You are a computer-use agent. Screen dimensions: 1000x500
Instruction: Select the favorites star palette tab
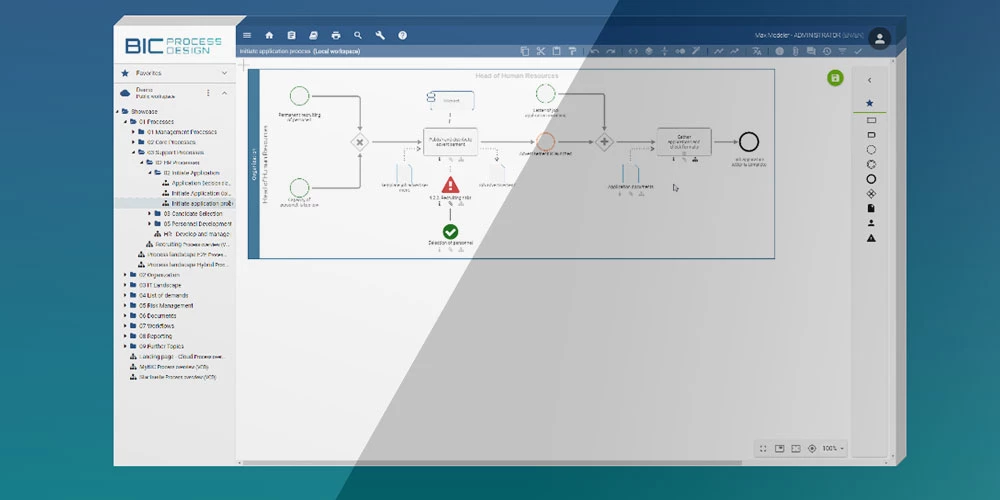pyautogui.click(x=869, y=103)
